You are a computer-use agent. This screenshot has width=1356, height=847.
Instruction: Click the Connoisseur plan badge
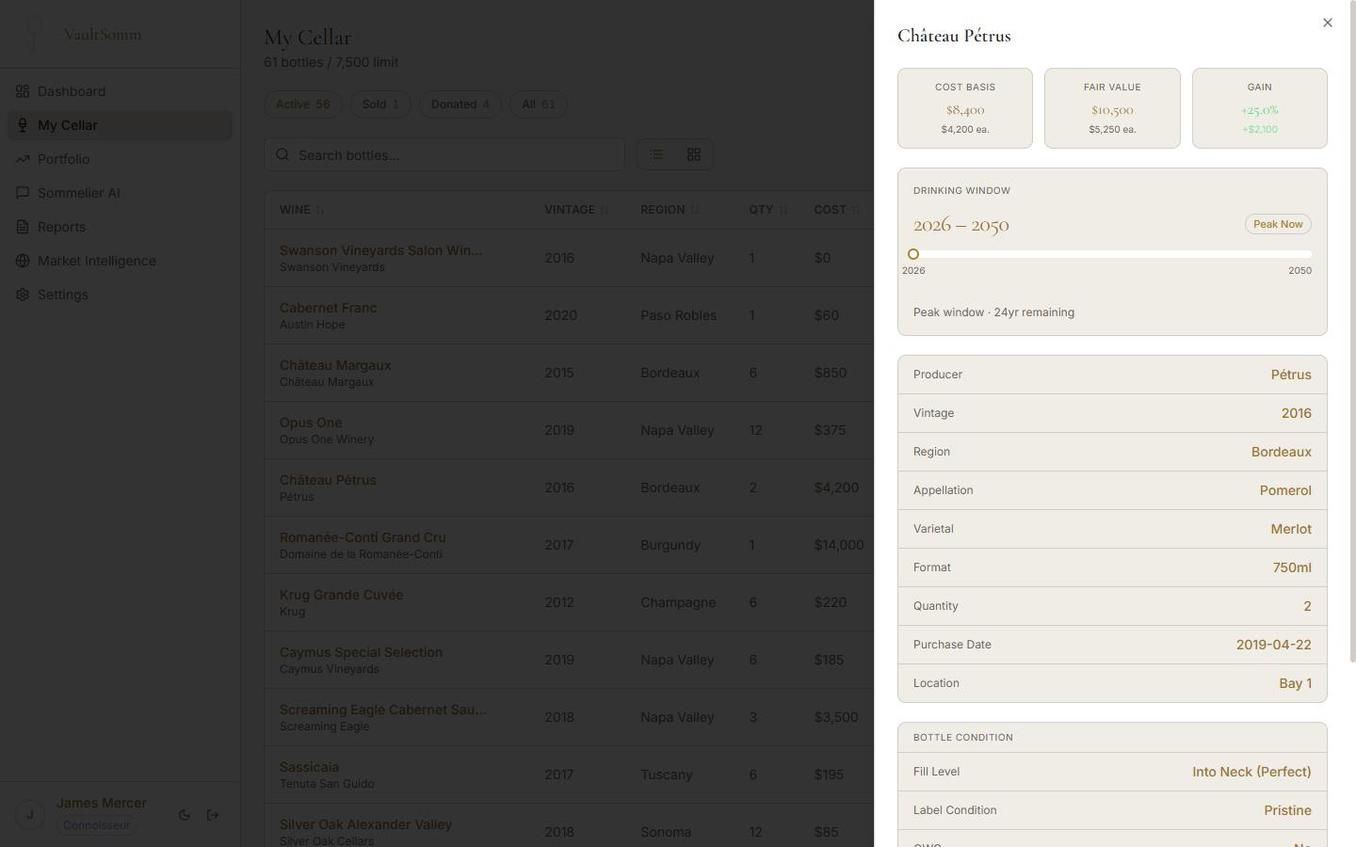pos(96,825)
